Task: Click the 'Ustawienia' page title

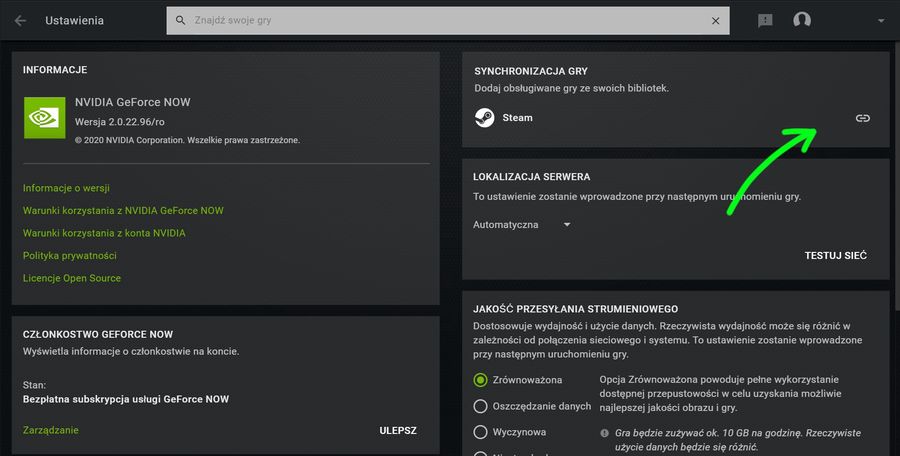Action: [75, 21]
